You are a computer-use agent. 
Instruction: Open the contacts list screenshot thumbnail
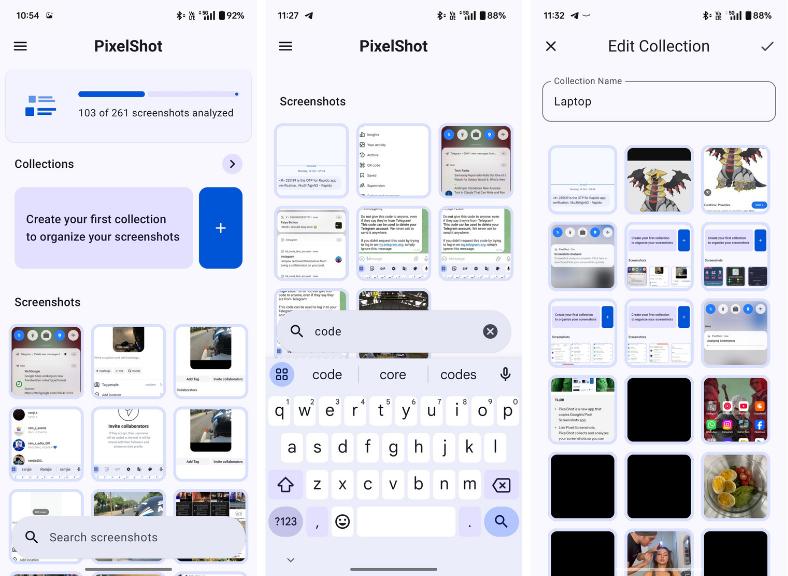46,443
